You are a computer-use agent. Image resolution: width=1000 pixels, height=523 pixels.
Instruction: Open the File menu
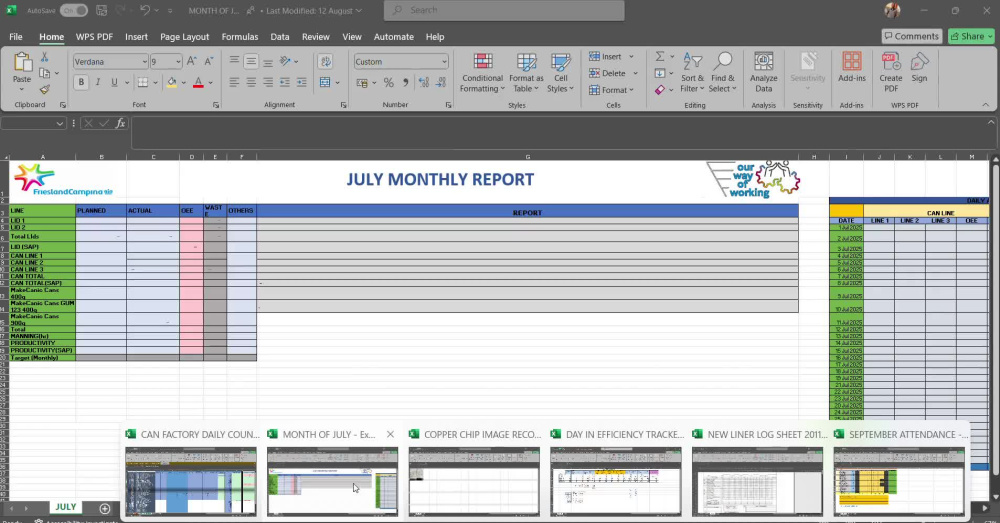[16, 37]
